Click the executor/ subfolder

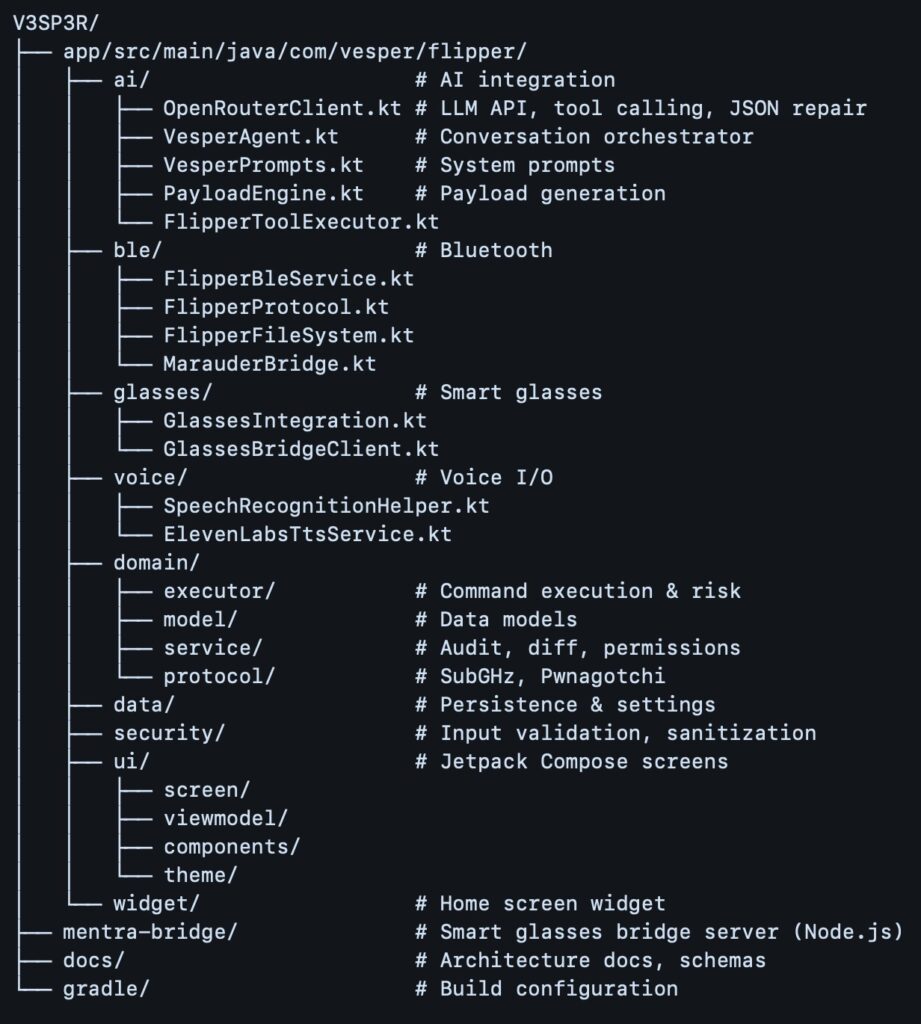pyautogui.click(x=219, y=591)
